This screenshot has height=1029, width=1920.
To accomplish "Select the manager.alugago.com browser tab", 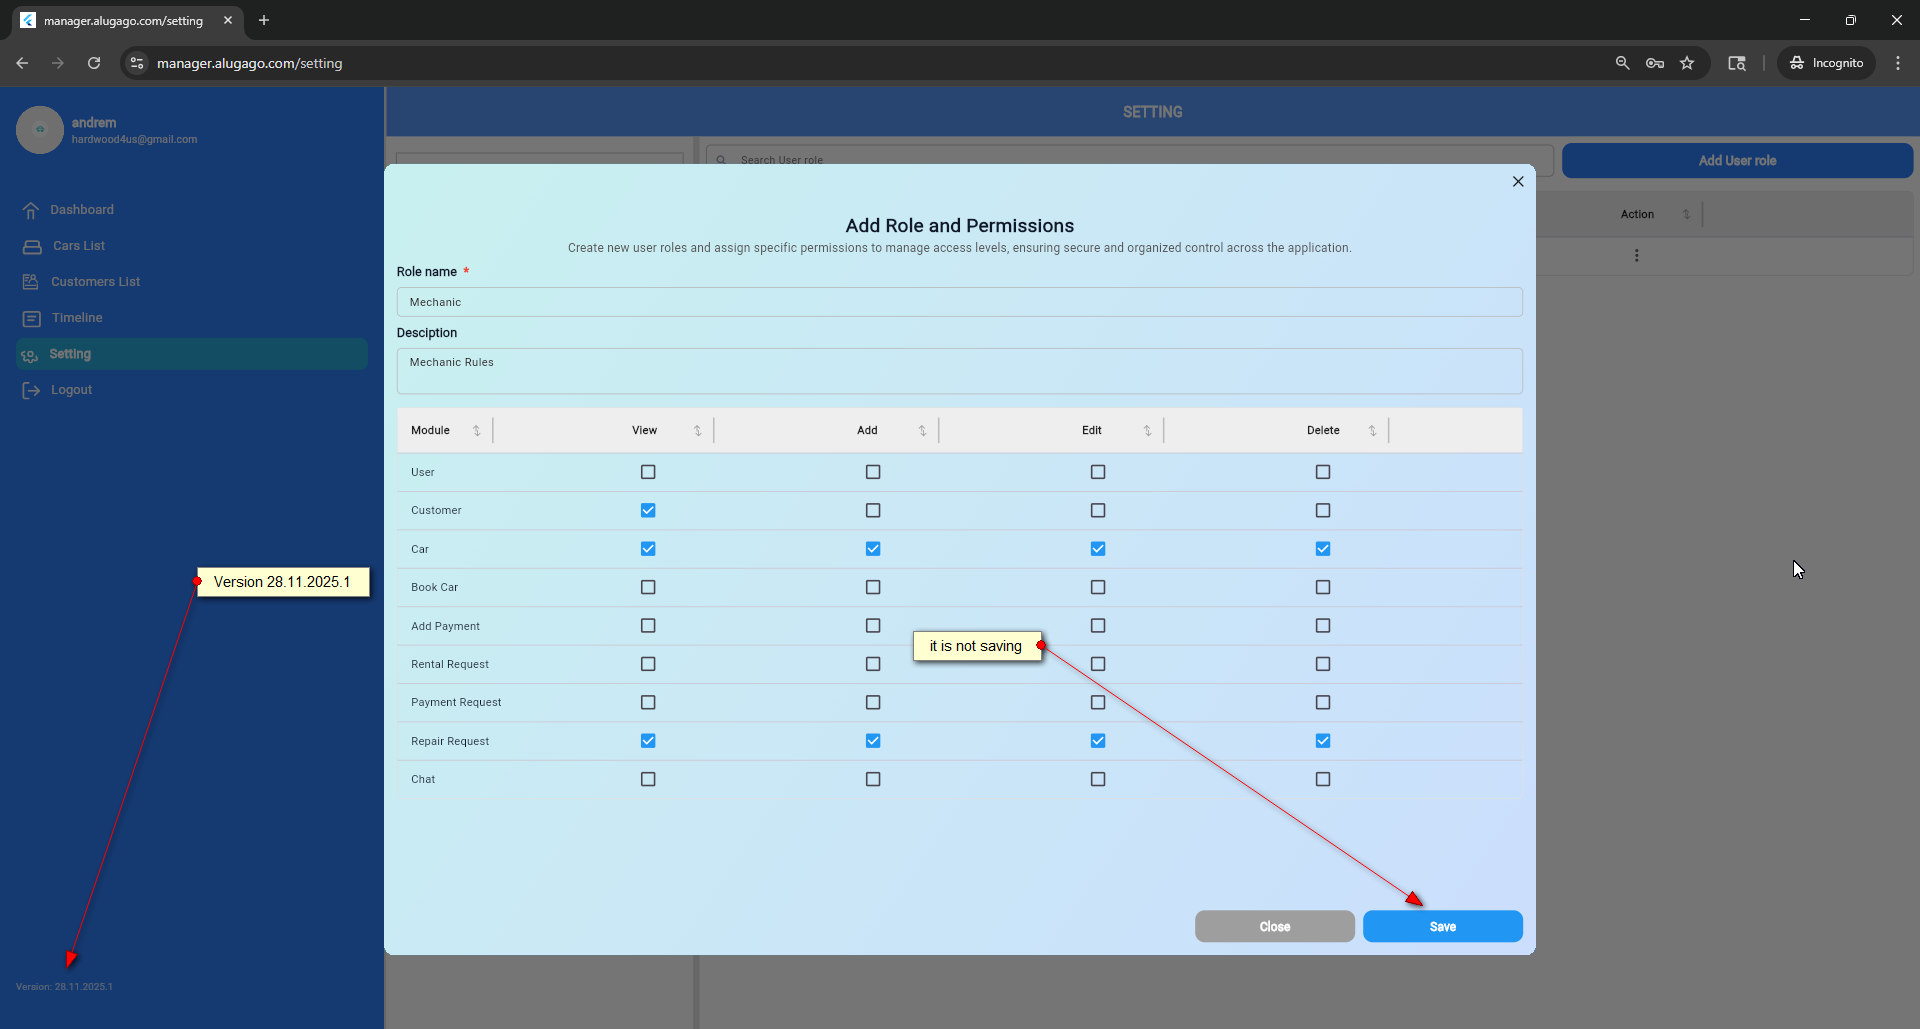I will [x=123, y=20].
